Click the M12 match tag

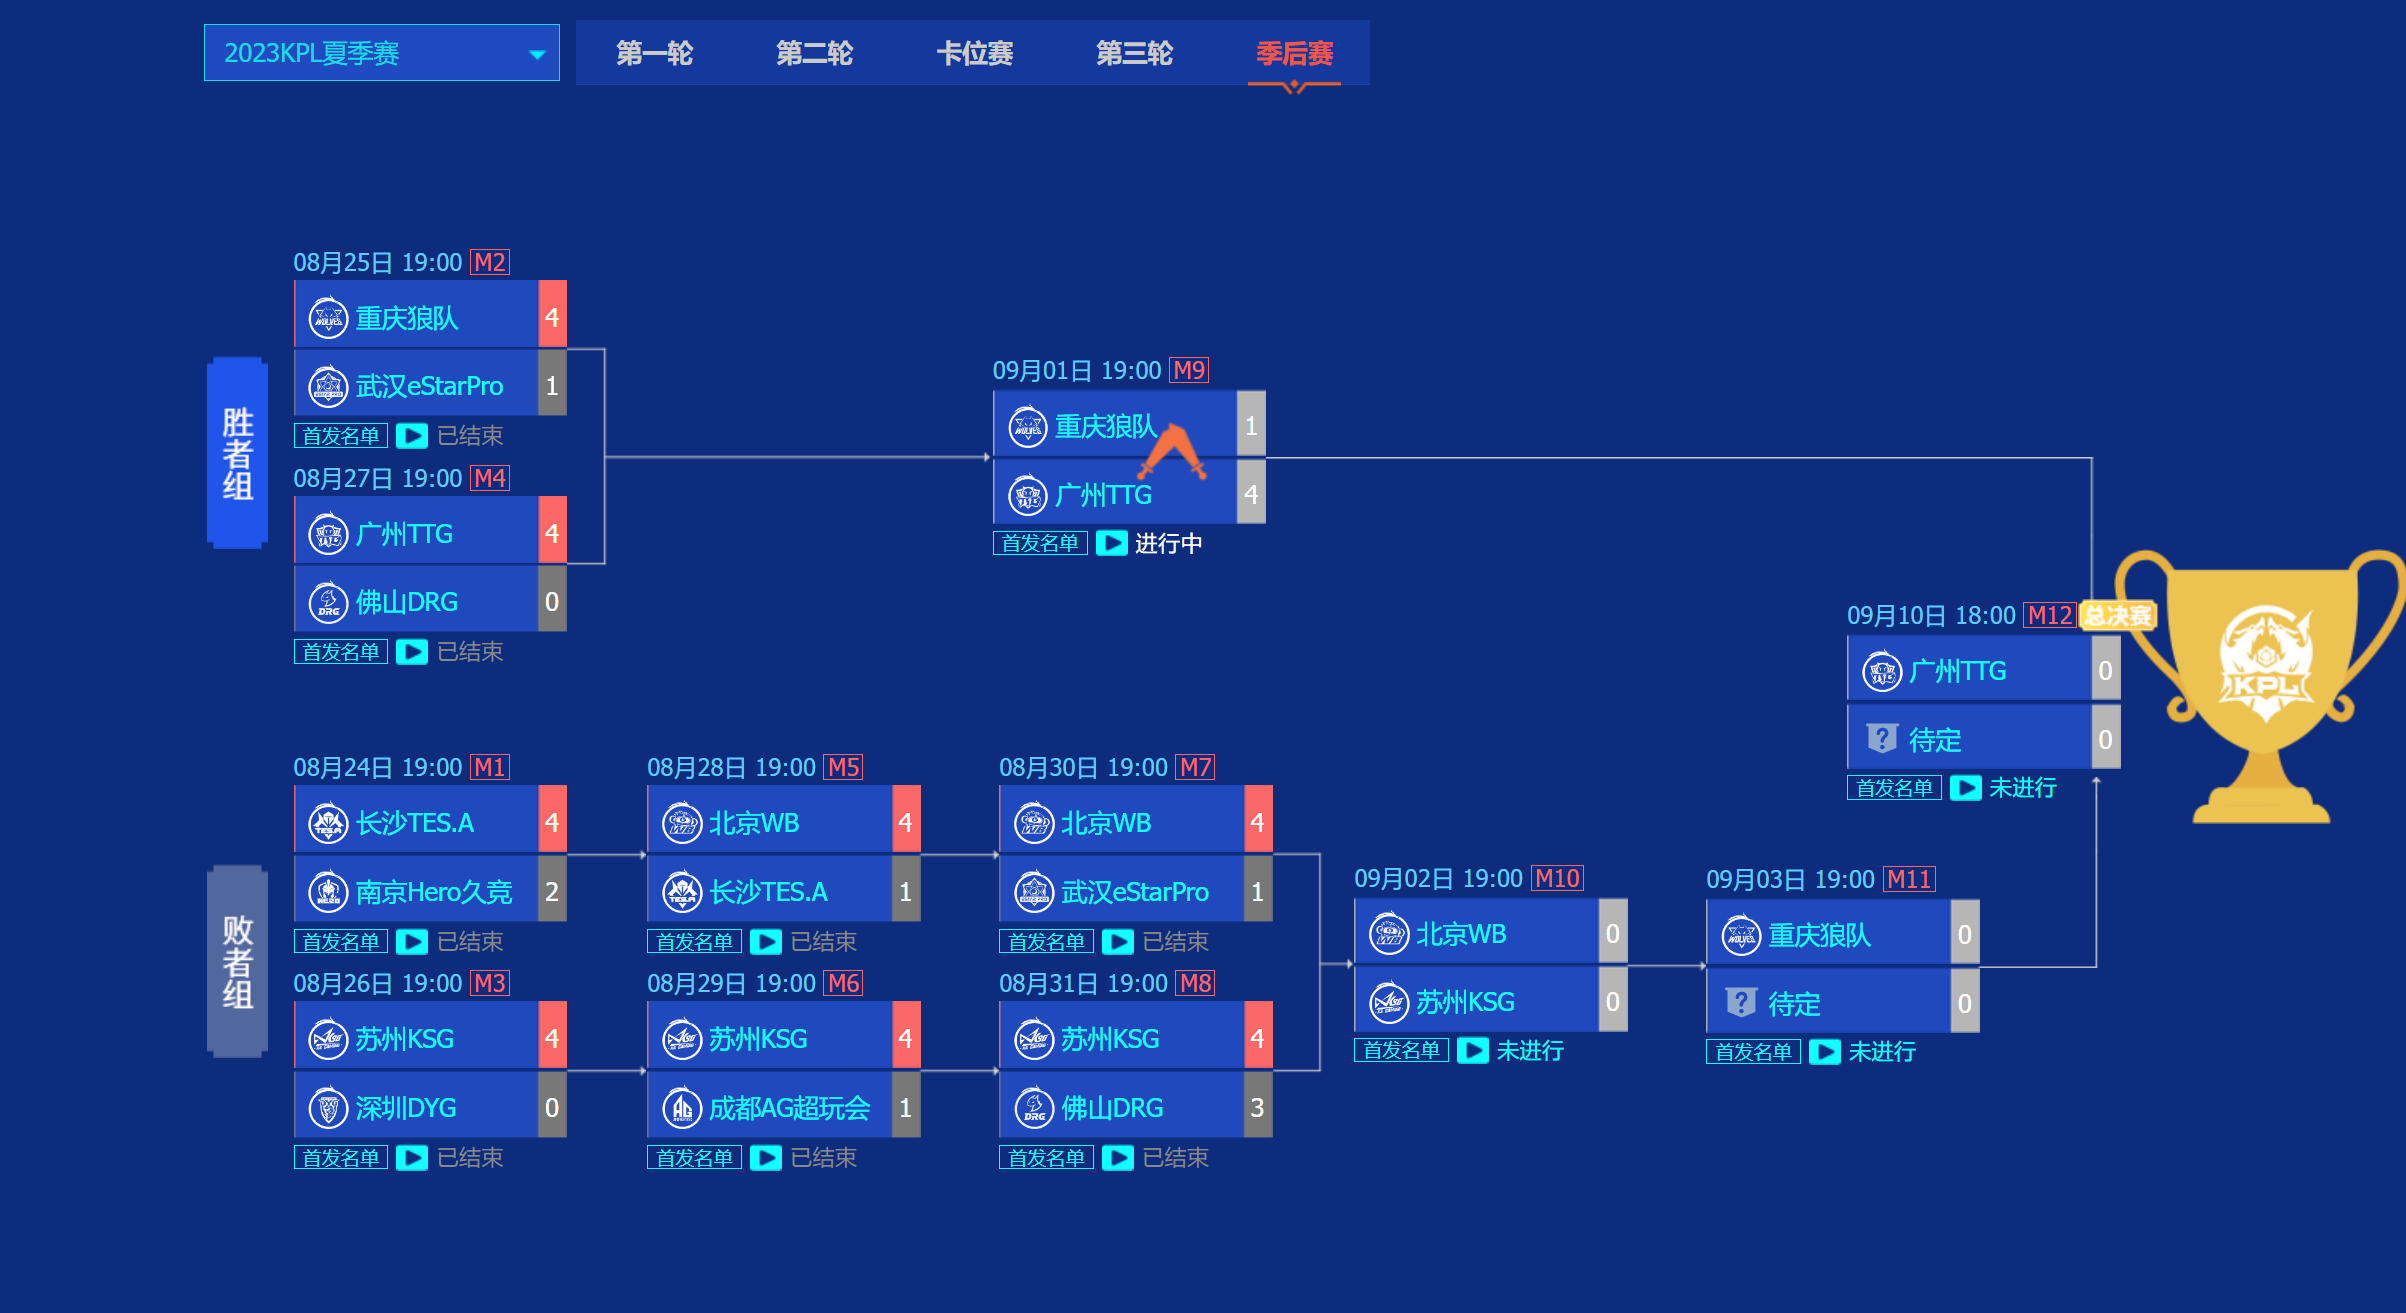2049,616
